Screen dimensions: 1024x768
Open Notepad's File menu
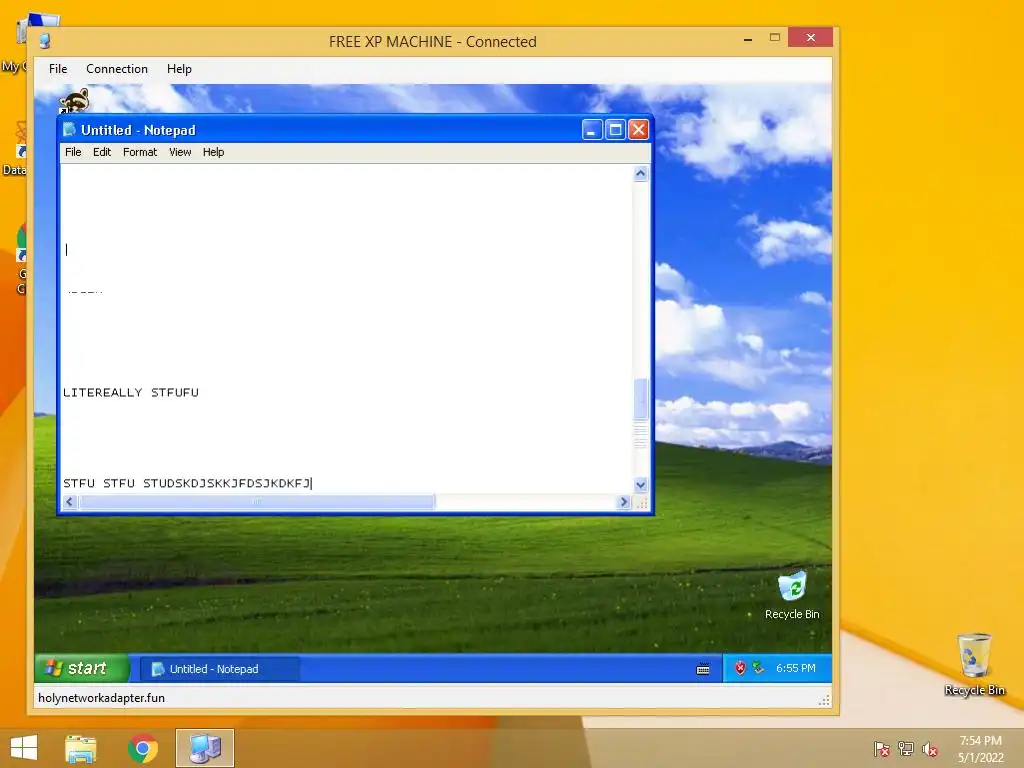pyautogui.click(x=73, y=152)
